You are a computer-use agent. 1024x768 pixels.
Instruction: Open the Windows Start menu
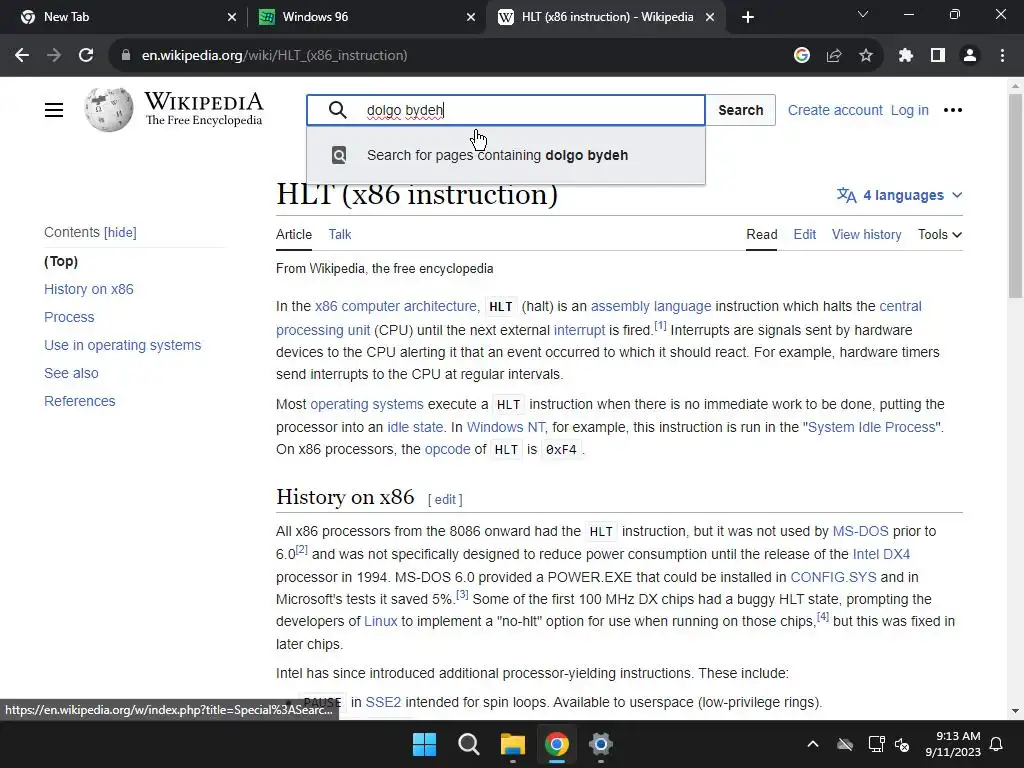pos(424,744)
